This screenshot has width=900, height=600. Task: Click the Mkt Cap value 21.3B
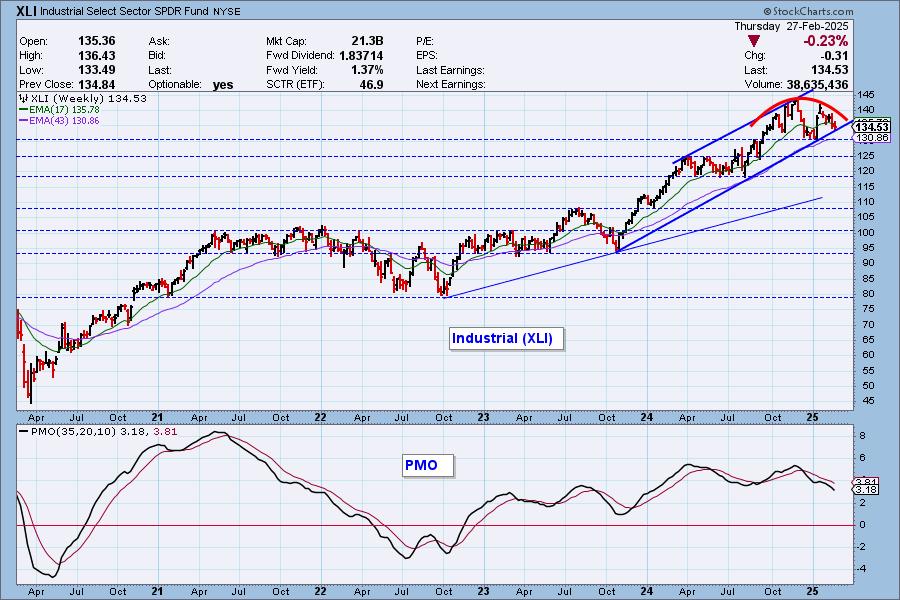tap(367, 41)
